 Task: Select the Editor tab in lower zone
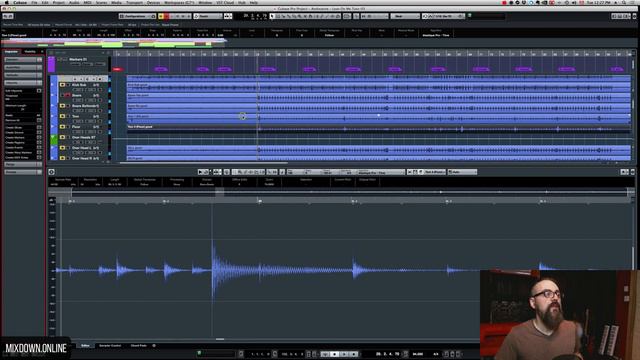point(85,345)
